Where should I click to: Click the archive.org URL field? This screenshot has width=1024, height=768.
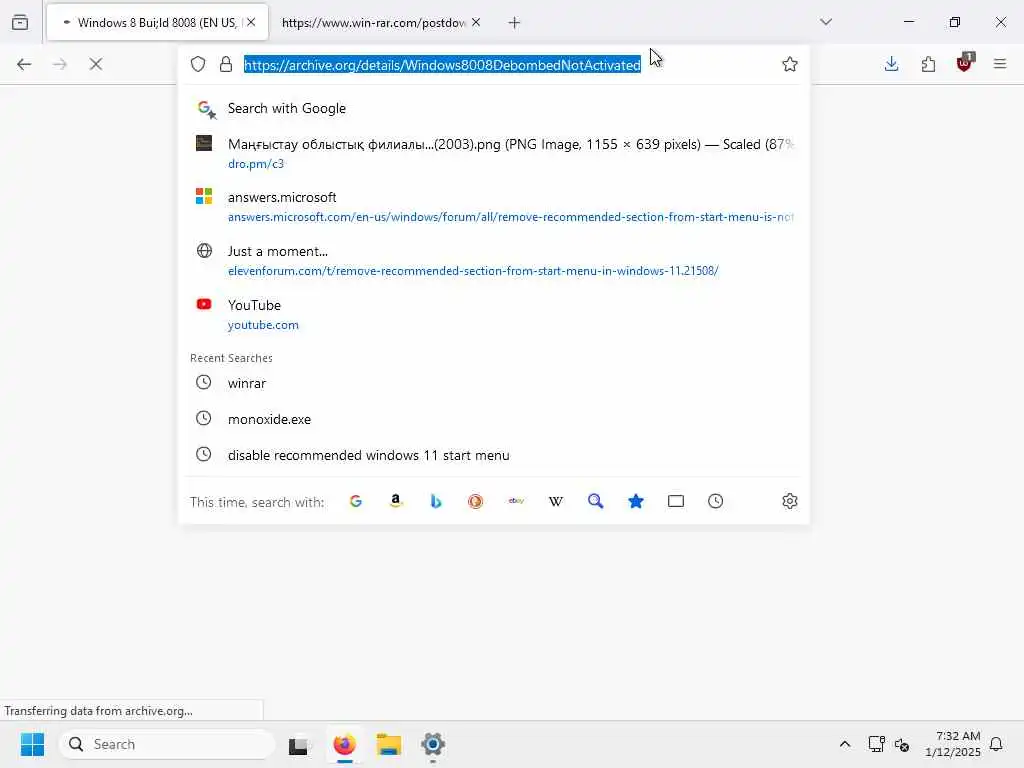[x=442, y=65]
